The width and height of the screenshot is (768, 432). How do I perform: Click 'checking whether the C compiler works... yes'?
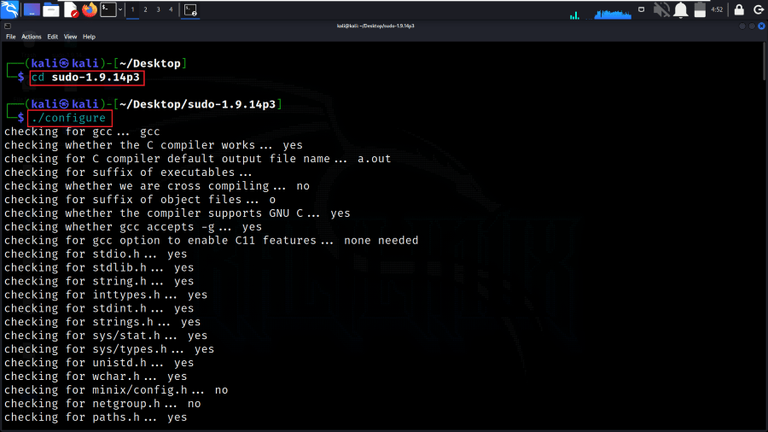click(153, 145)
